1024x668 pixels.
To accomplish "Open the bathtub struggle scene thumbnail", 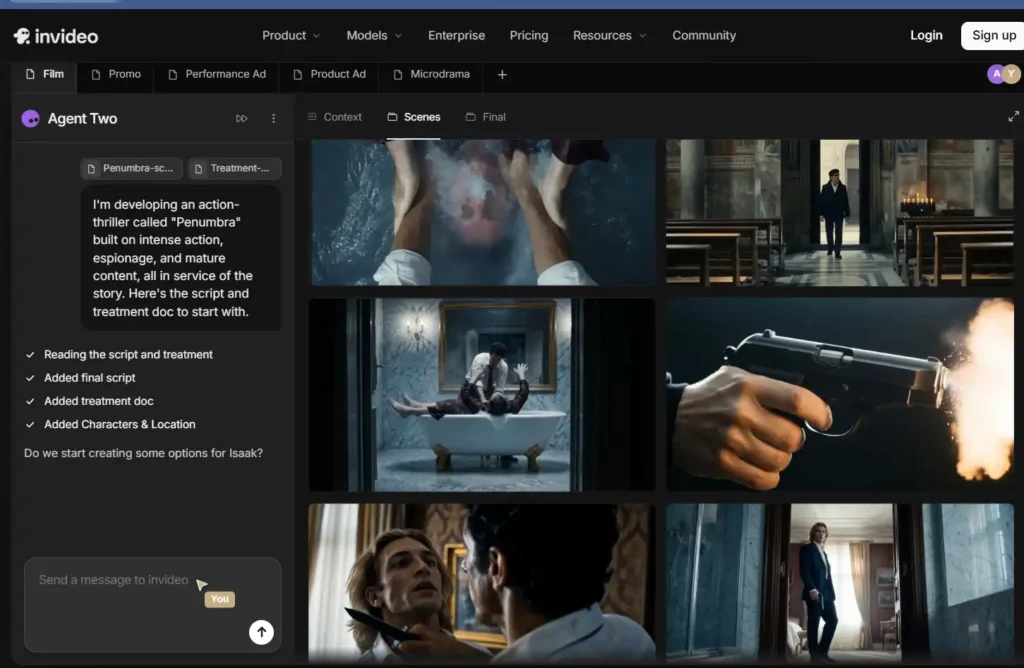I will 482,394.
